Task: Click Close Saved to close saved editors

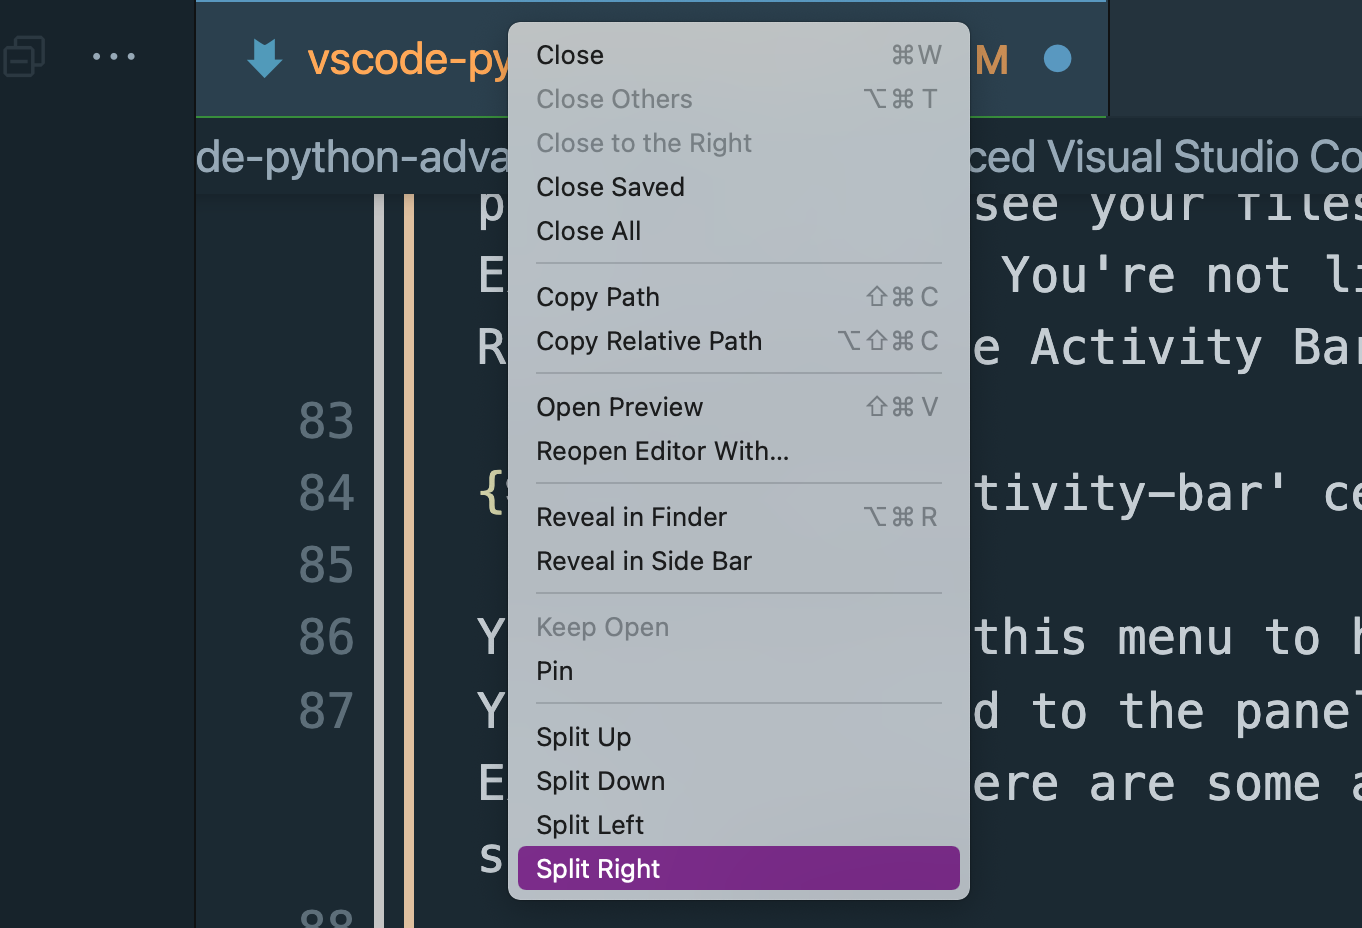Action: [x=610, y=187]
